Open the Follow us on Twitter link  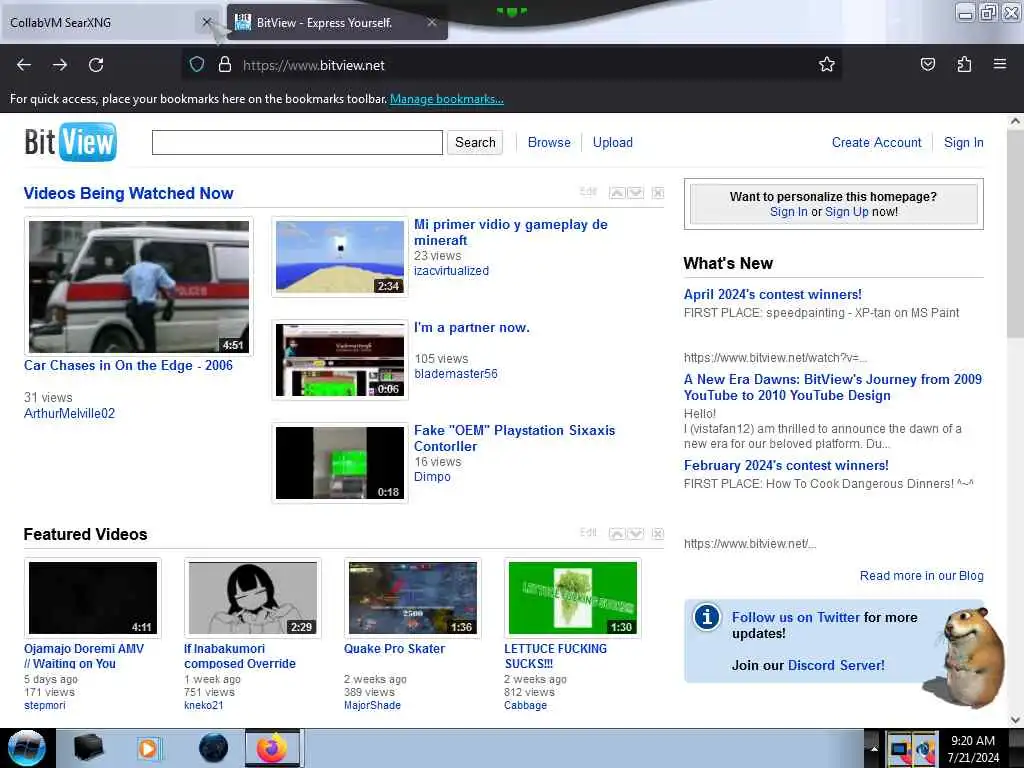click(x=796, y=617)
